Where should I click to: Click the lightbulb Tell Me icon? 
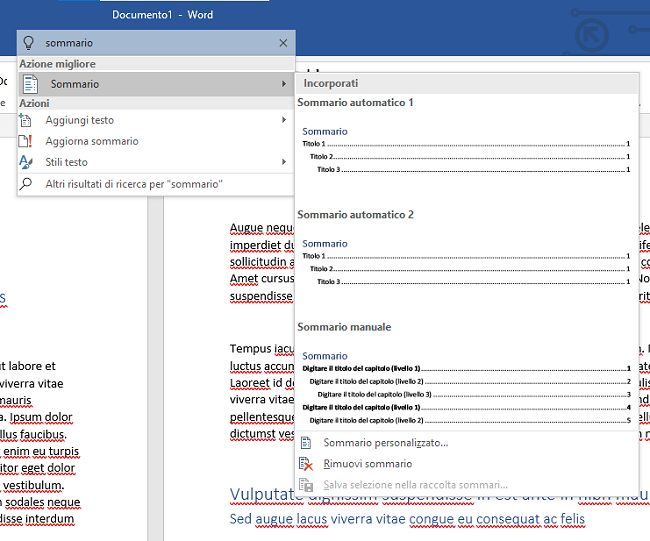coord(28,43)
